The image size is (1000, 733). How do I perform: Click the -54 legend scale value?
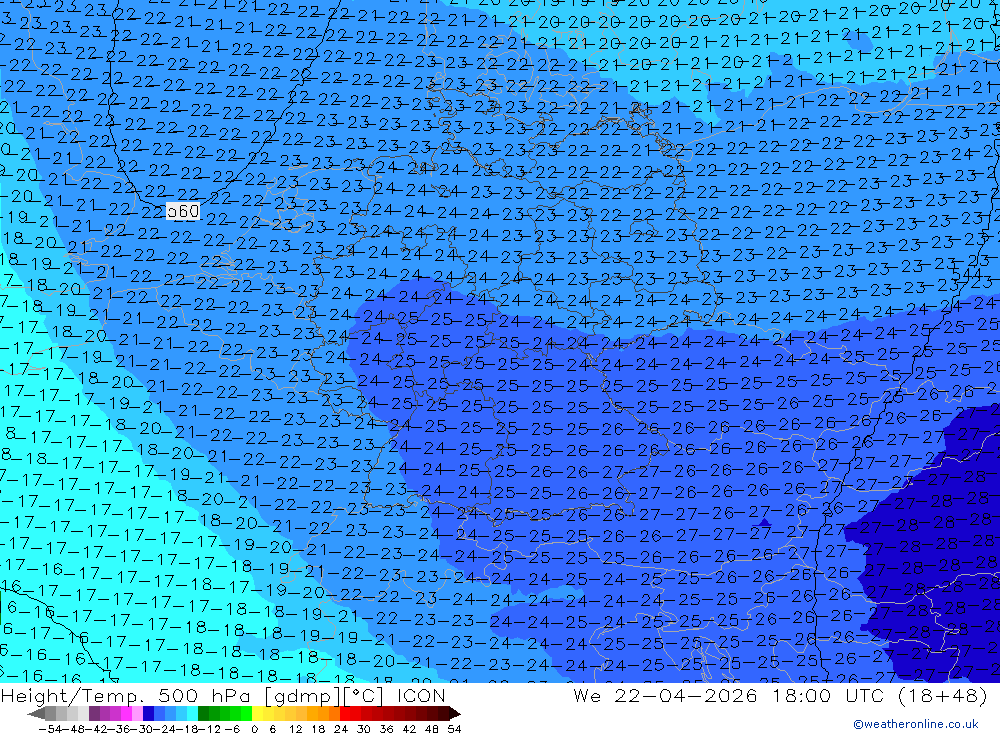[x=50, y=729]
